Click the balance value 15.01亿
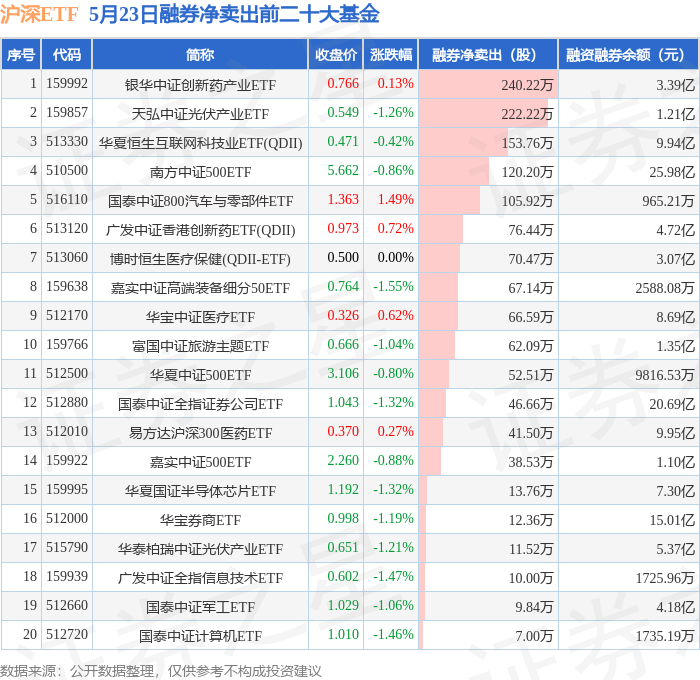700x680 pixels. (x=672, y=520)
